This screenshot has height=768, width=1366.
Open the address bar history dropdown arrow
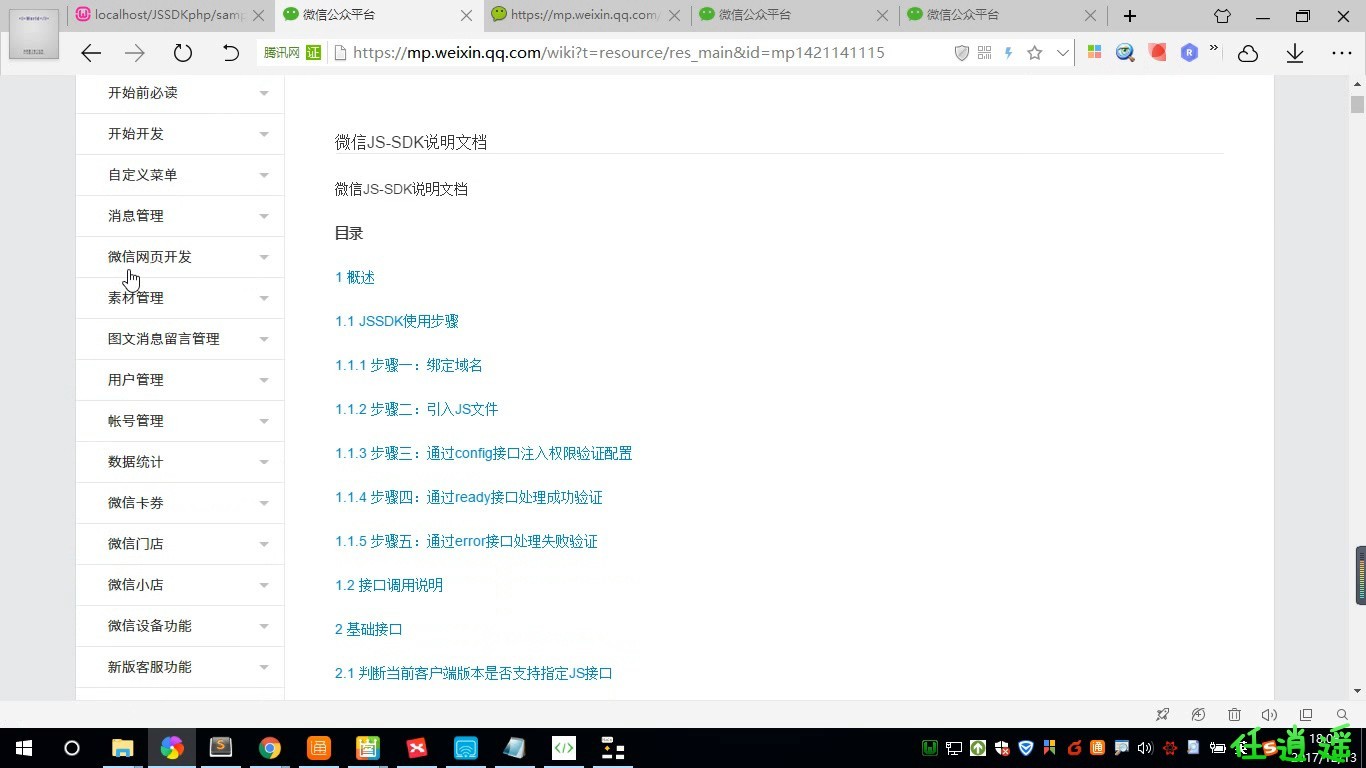(1062, 53)
